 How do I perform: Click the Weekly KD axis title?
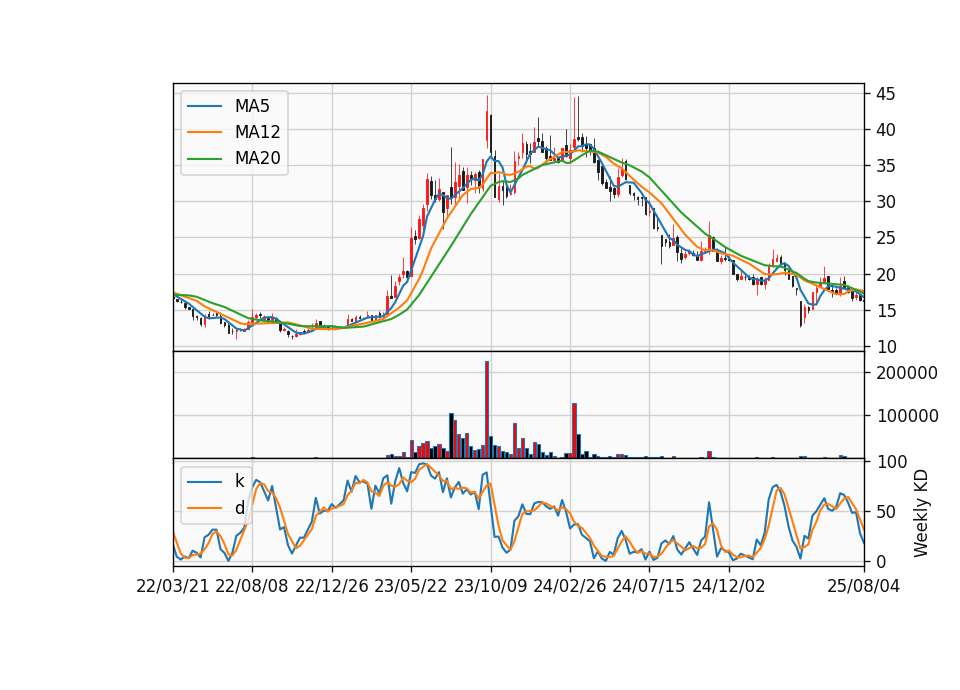coord(921,513)
